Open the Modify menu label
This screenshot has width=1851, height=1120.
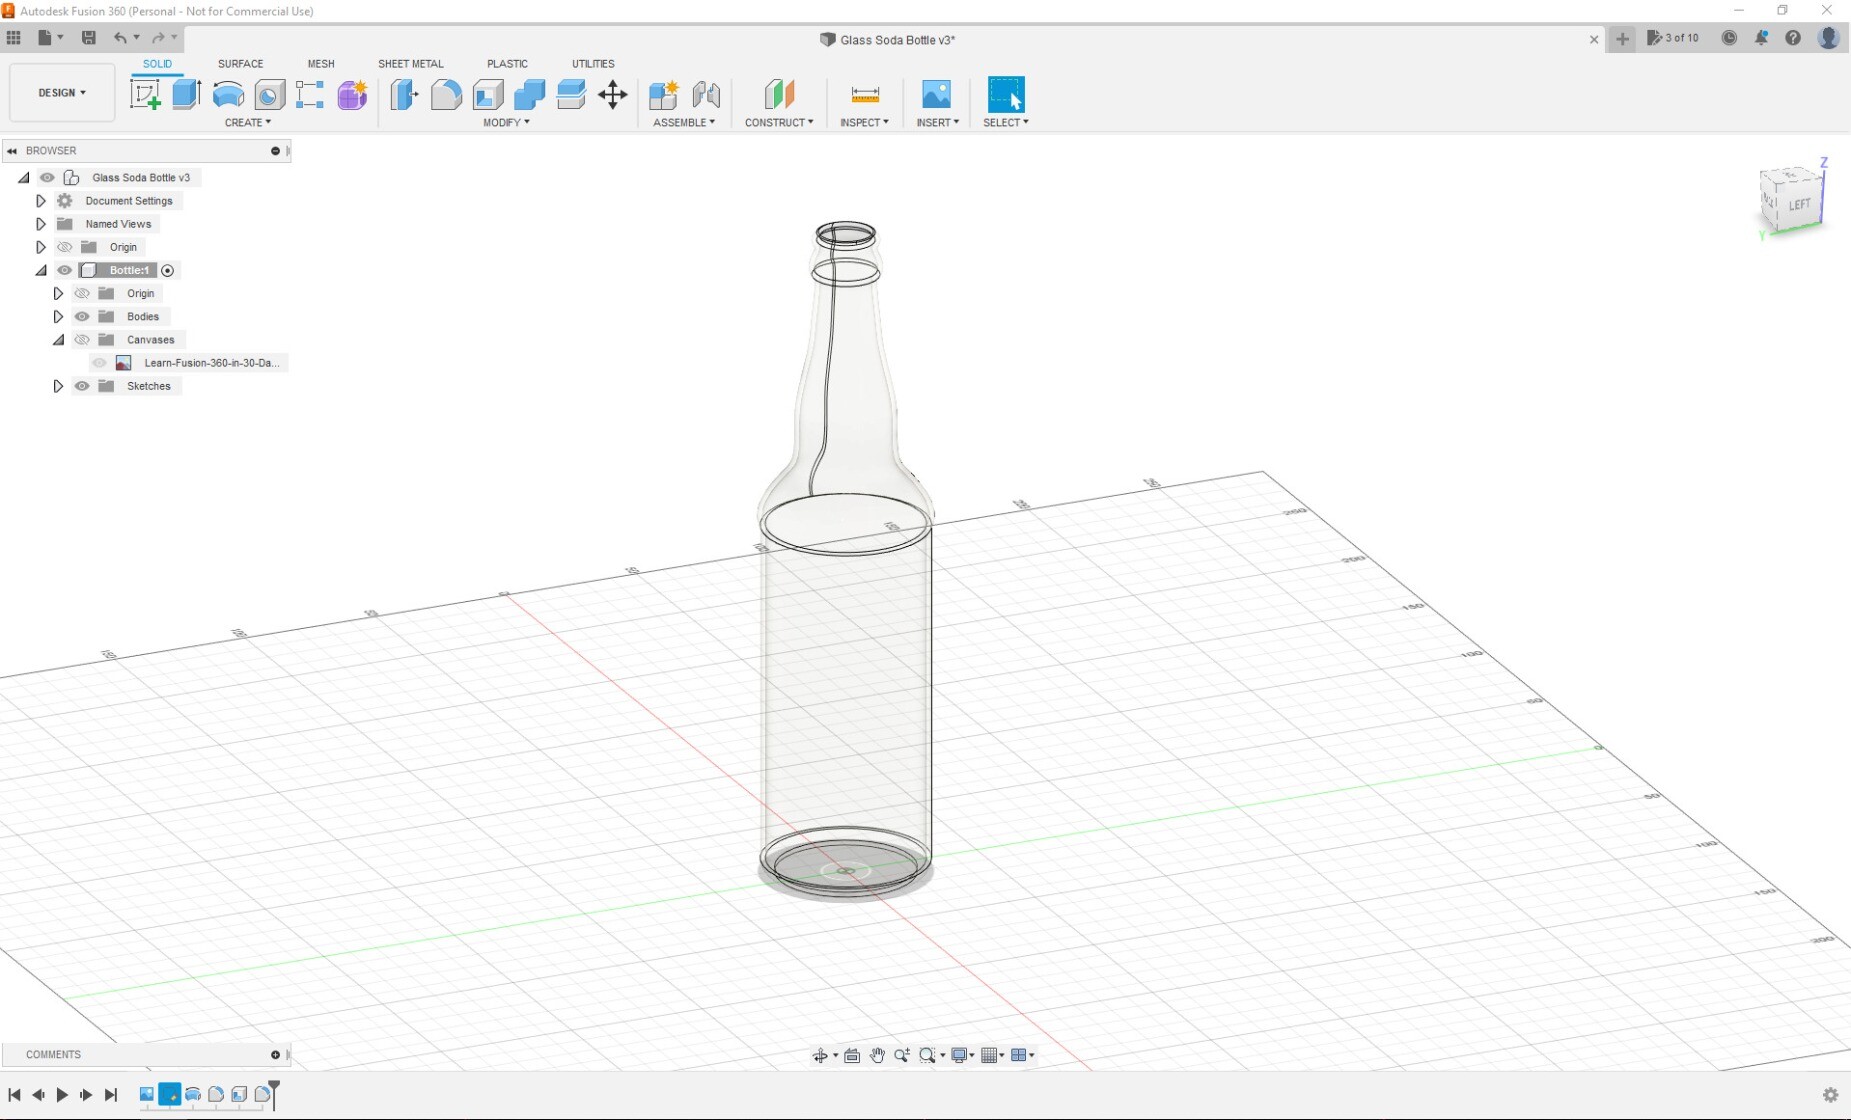pyautogui.click(x=506, y=123)
